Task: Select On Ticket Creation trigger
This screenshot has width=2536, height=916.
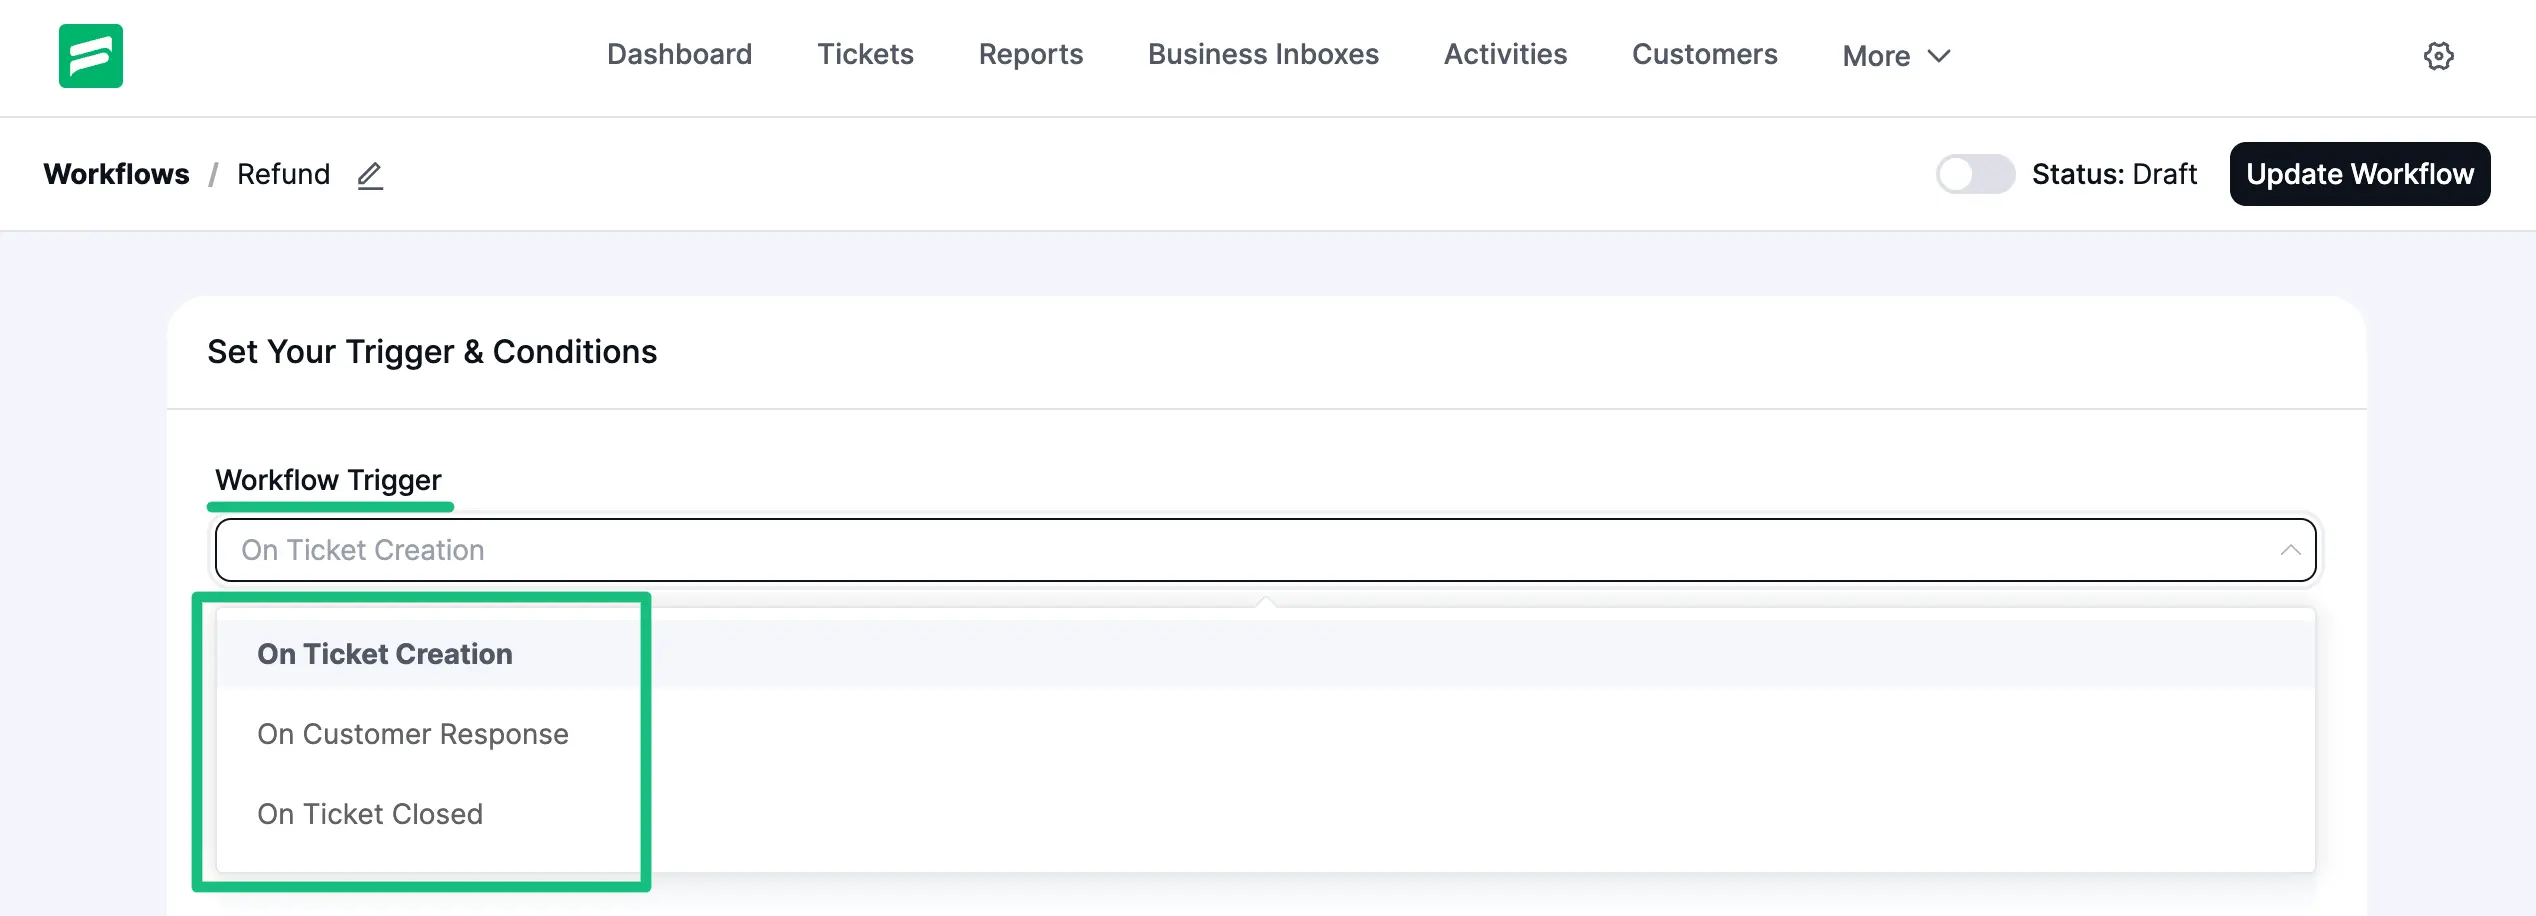Action: point(385,653)
